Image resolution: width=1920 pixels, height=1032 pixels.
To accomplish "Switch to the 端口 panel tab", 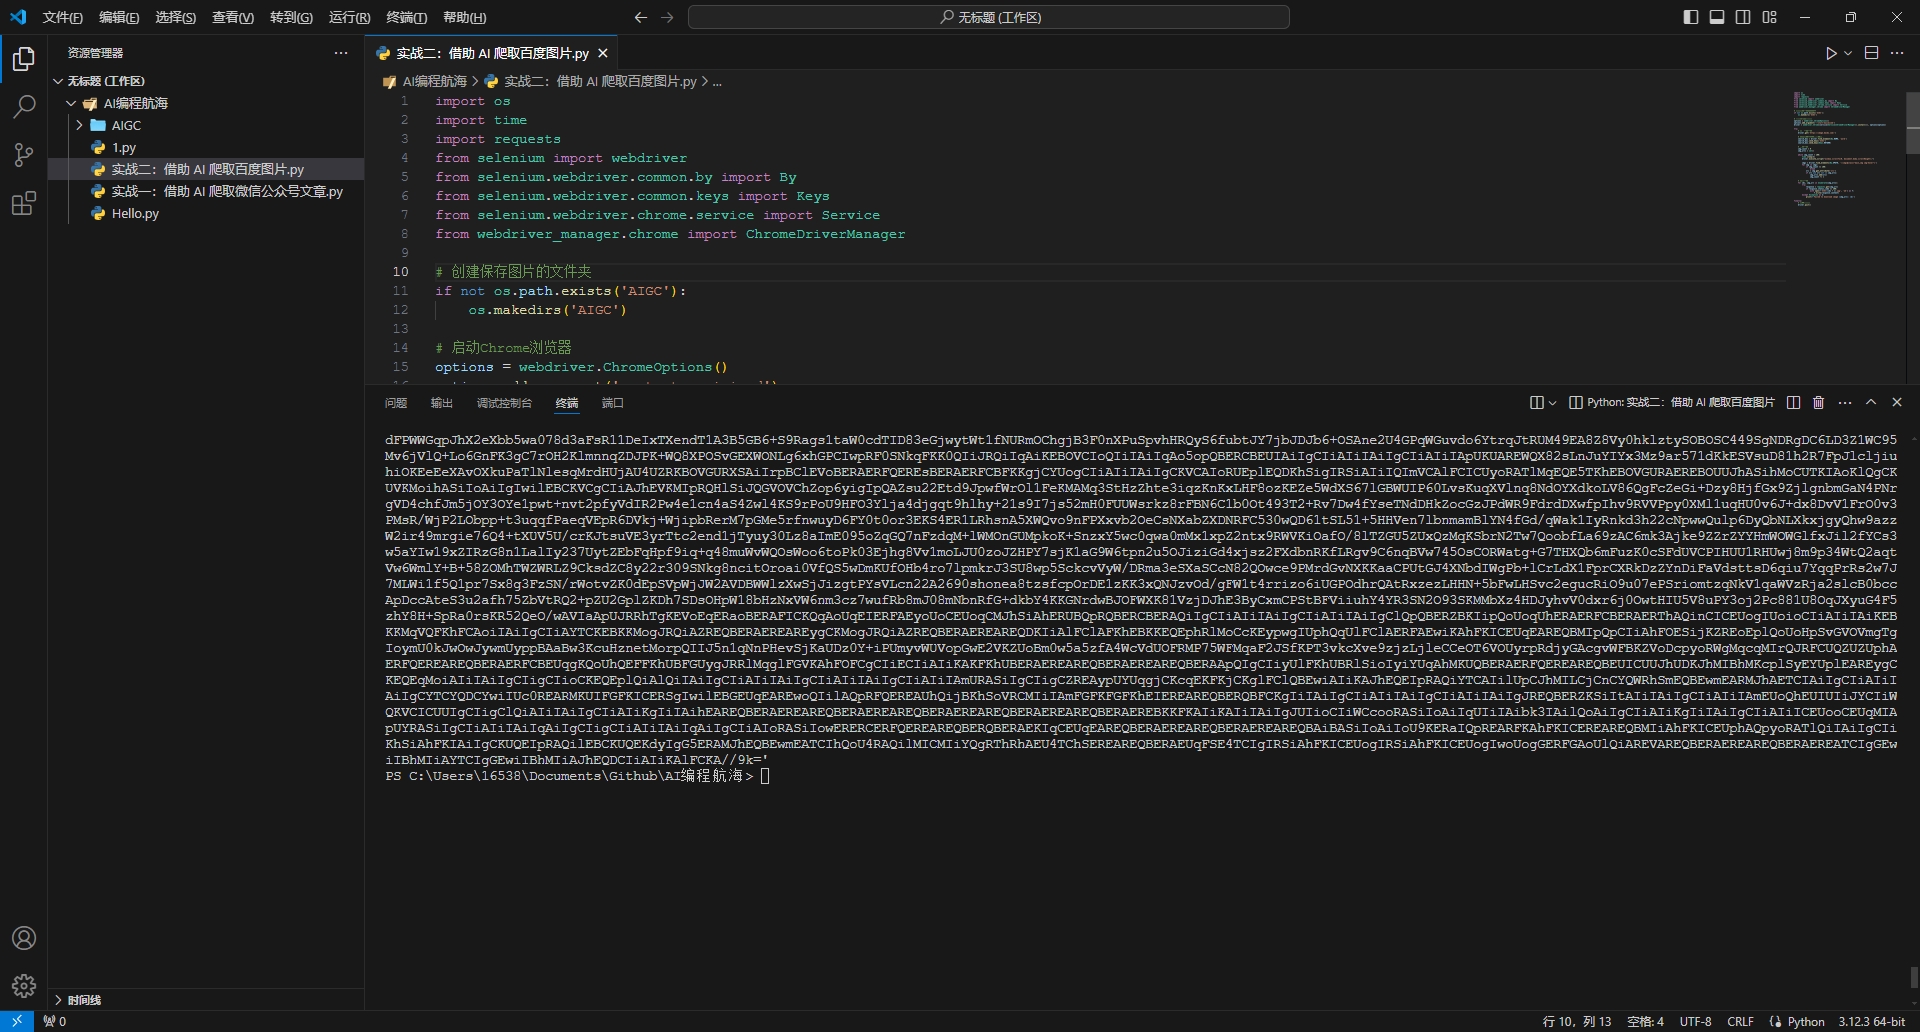I will point(612,403).
